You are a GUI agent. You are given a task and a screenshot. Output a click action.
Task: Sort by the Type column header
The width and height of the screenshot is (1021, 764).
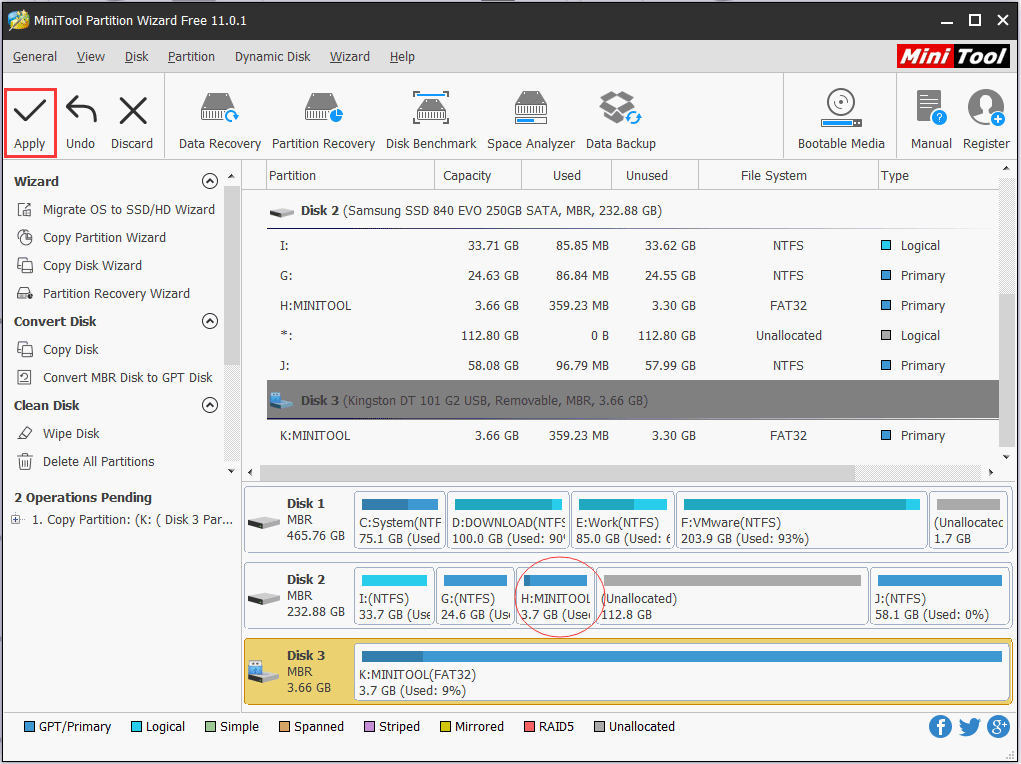click(938, 176)
